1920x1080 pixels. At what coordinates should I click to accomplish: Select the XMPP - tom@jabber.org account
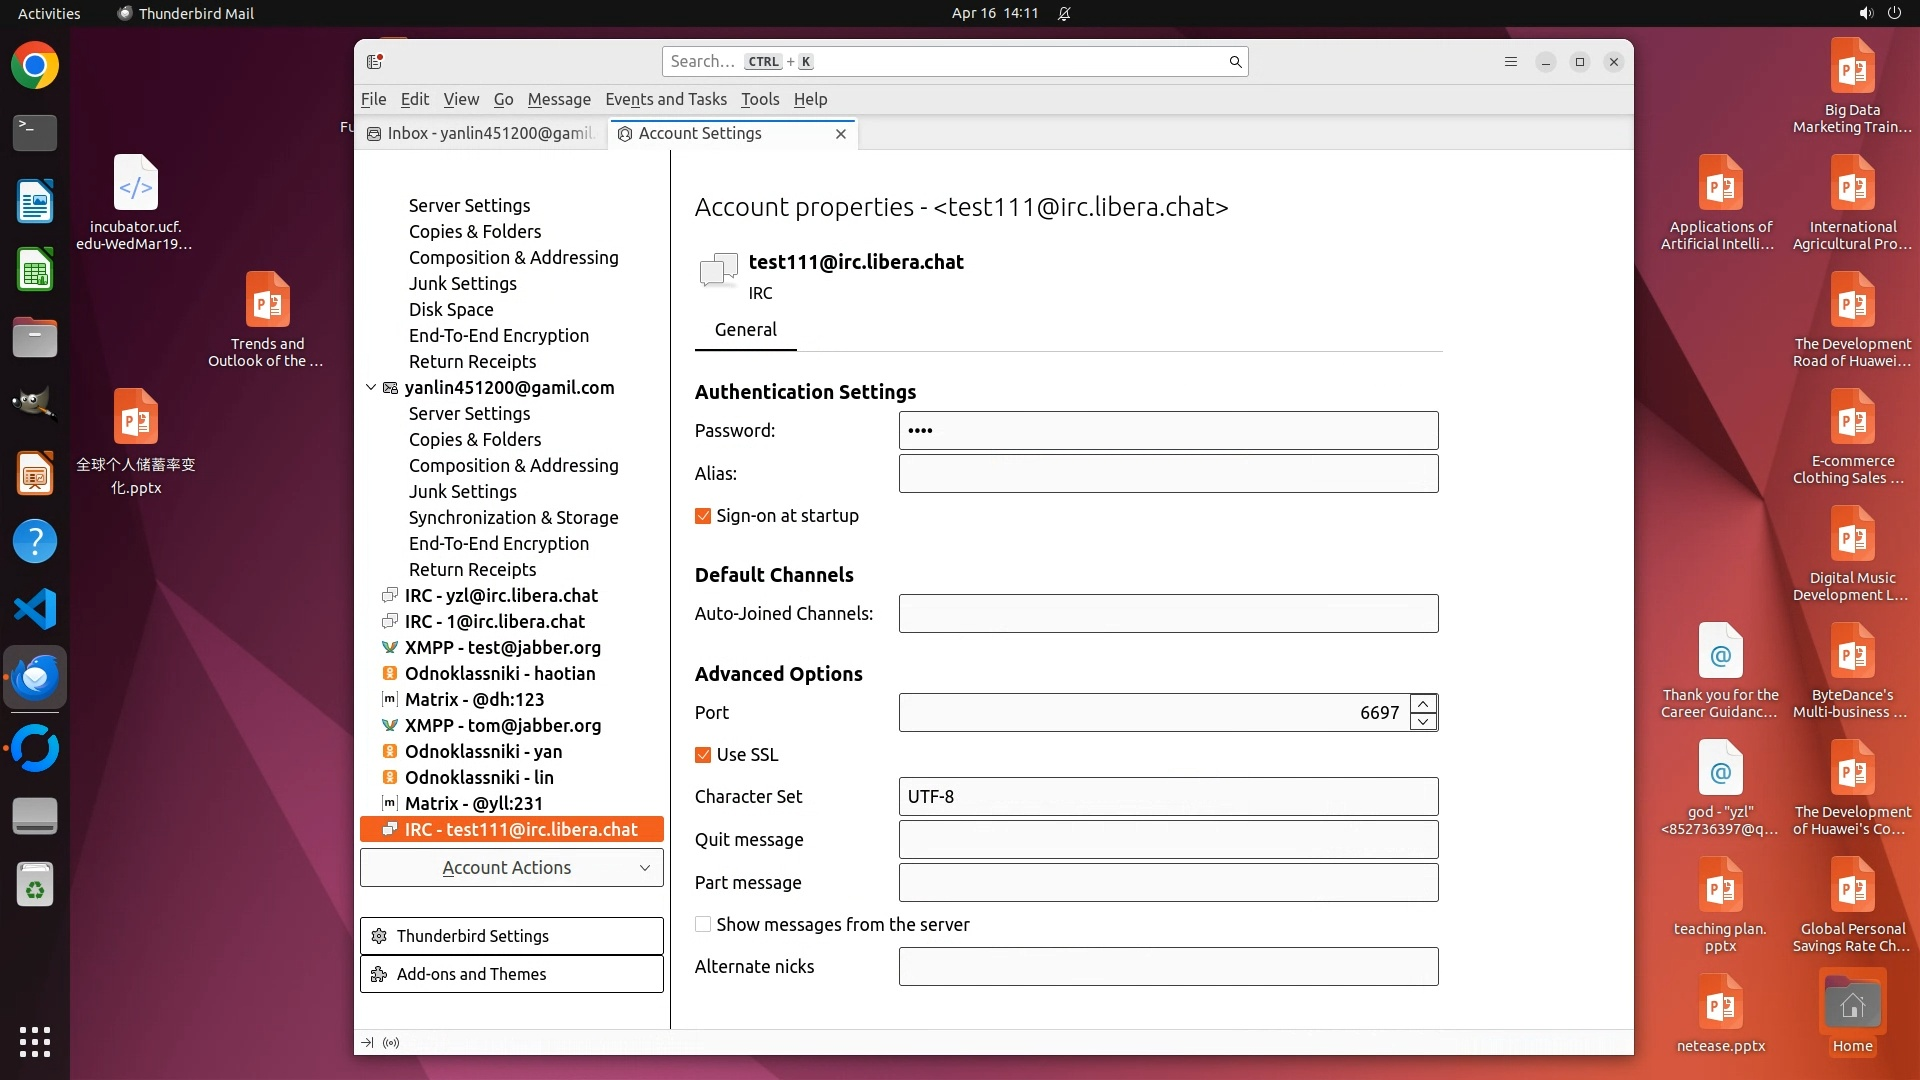point(502,725)
